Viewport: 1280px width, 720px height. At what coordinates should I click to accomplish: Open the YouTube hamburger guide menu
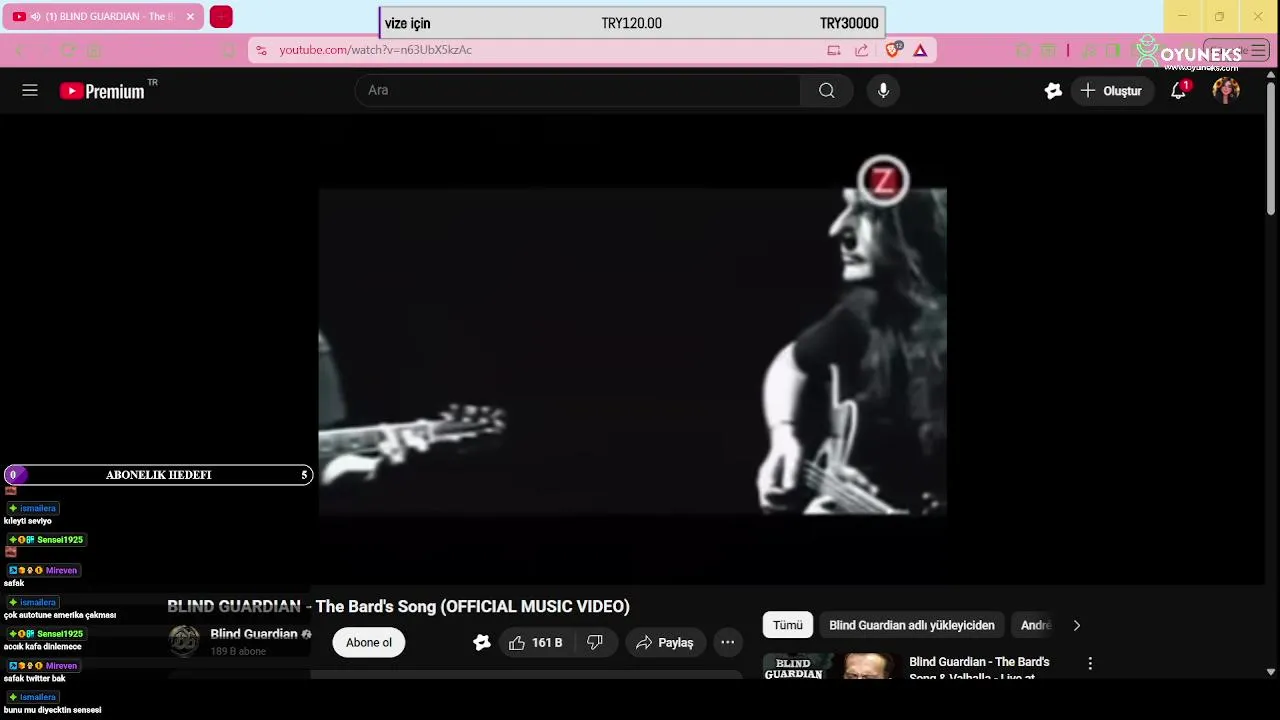click(30, 90)
